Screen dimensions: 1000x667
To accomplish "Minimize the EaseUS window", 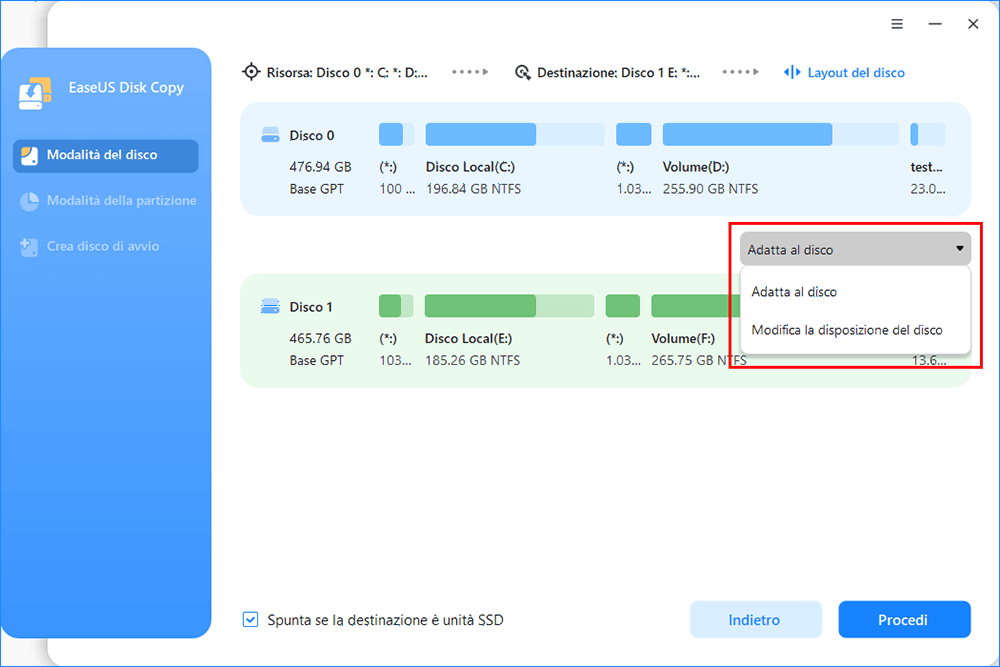I will point(935,24).
